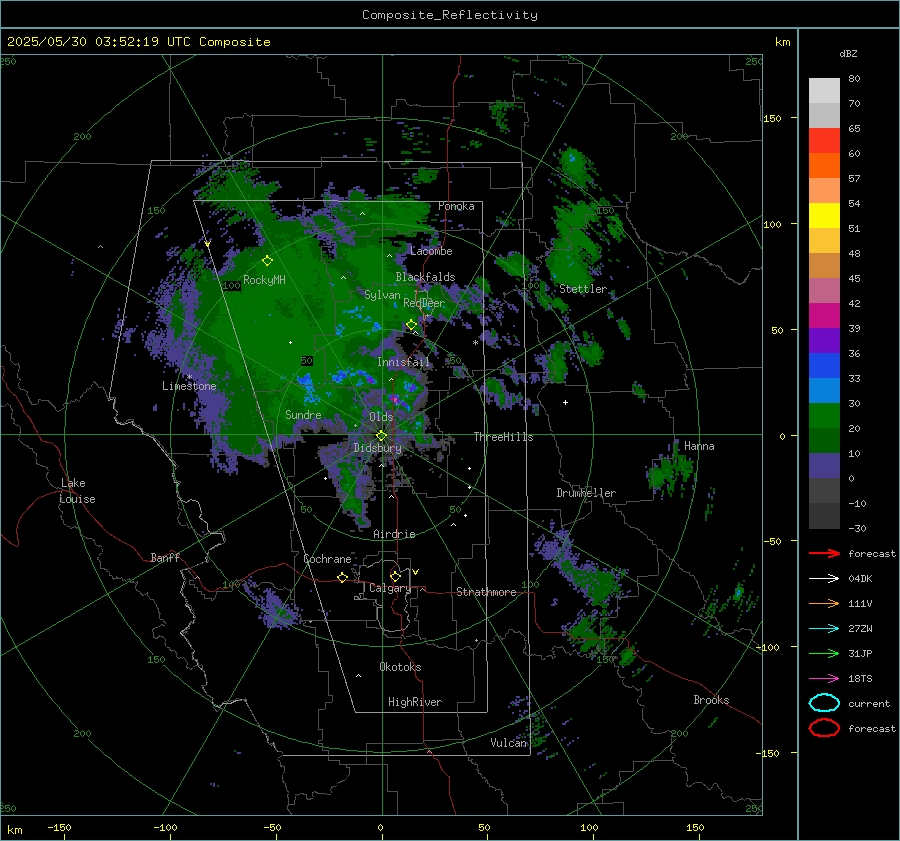Click the Sylvan label on the map
Image resolution: width=900 pixels, height=841 pixels.
(x=382, y=295)
